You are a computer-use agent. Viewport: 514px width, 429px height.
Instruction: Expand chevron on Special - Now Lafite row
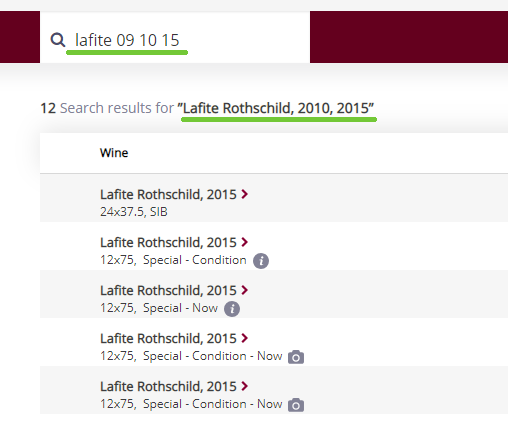pyautogui.click(x=245, y=290)
